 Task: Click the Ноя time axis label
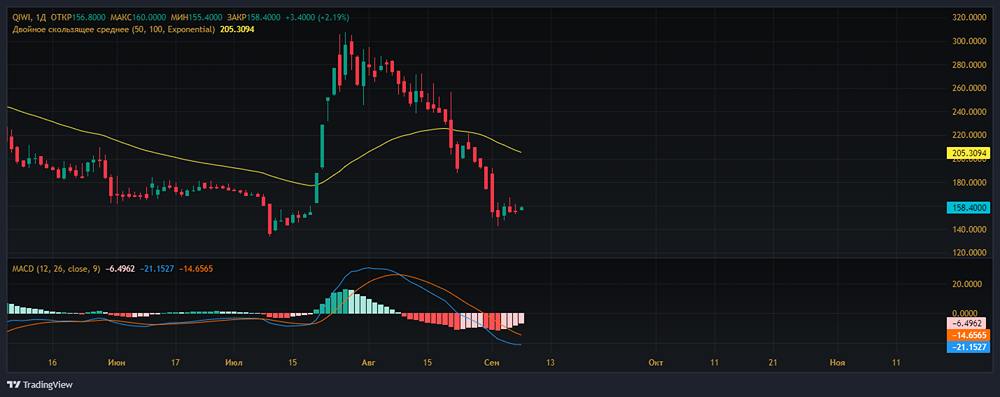[837, 363]
